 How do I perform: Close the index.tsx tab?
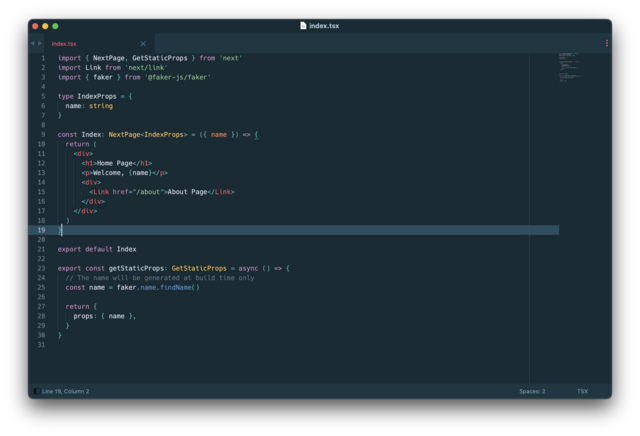pos(143,44)
